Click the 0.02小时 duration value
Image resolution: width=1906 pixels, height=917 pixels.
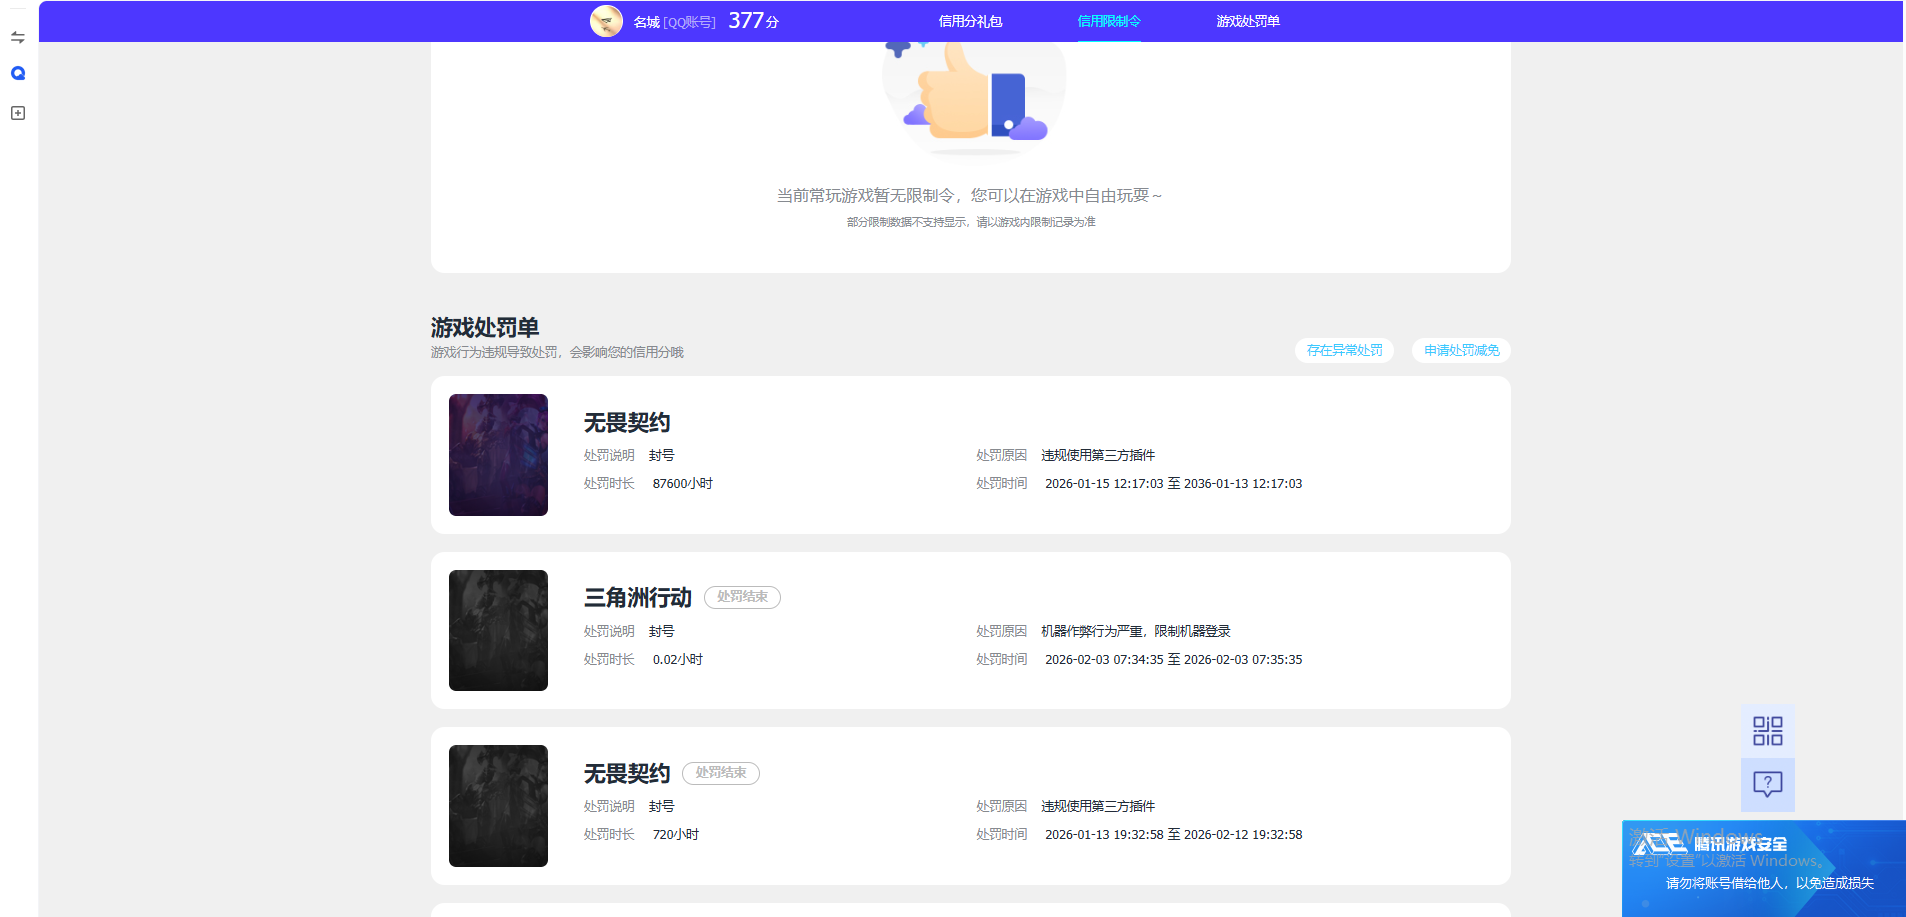click(x=678, y=660)
